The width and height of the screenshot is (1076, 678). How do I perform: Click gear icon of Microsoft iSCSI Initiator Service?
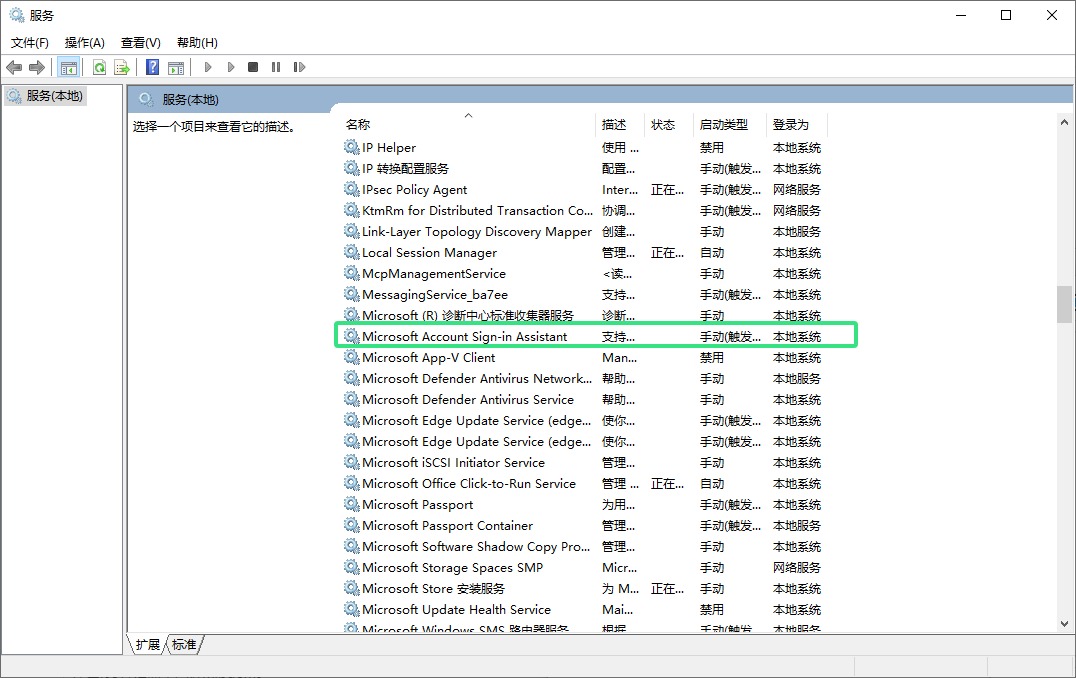351,462
